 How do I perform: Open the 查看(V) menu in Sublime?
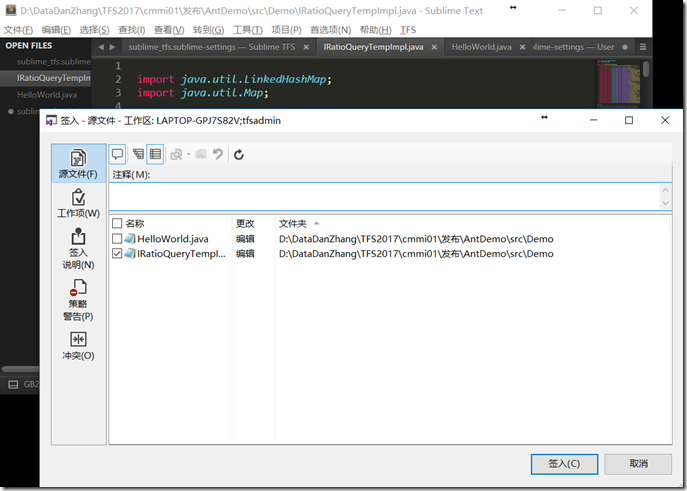[x=169, y=30]
